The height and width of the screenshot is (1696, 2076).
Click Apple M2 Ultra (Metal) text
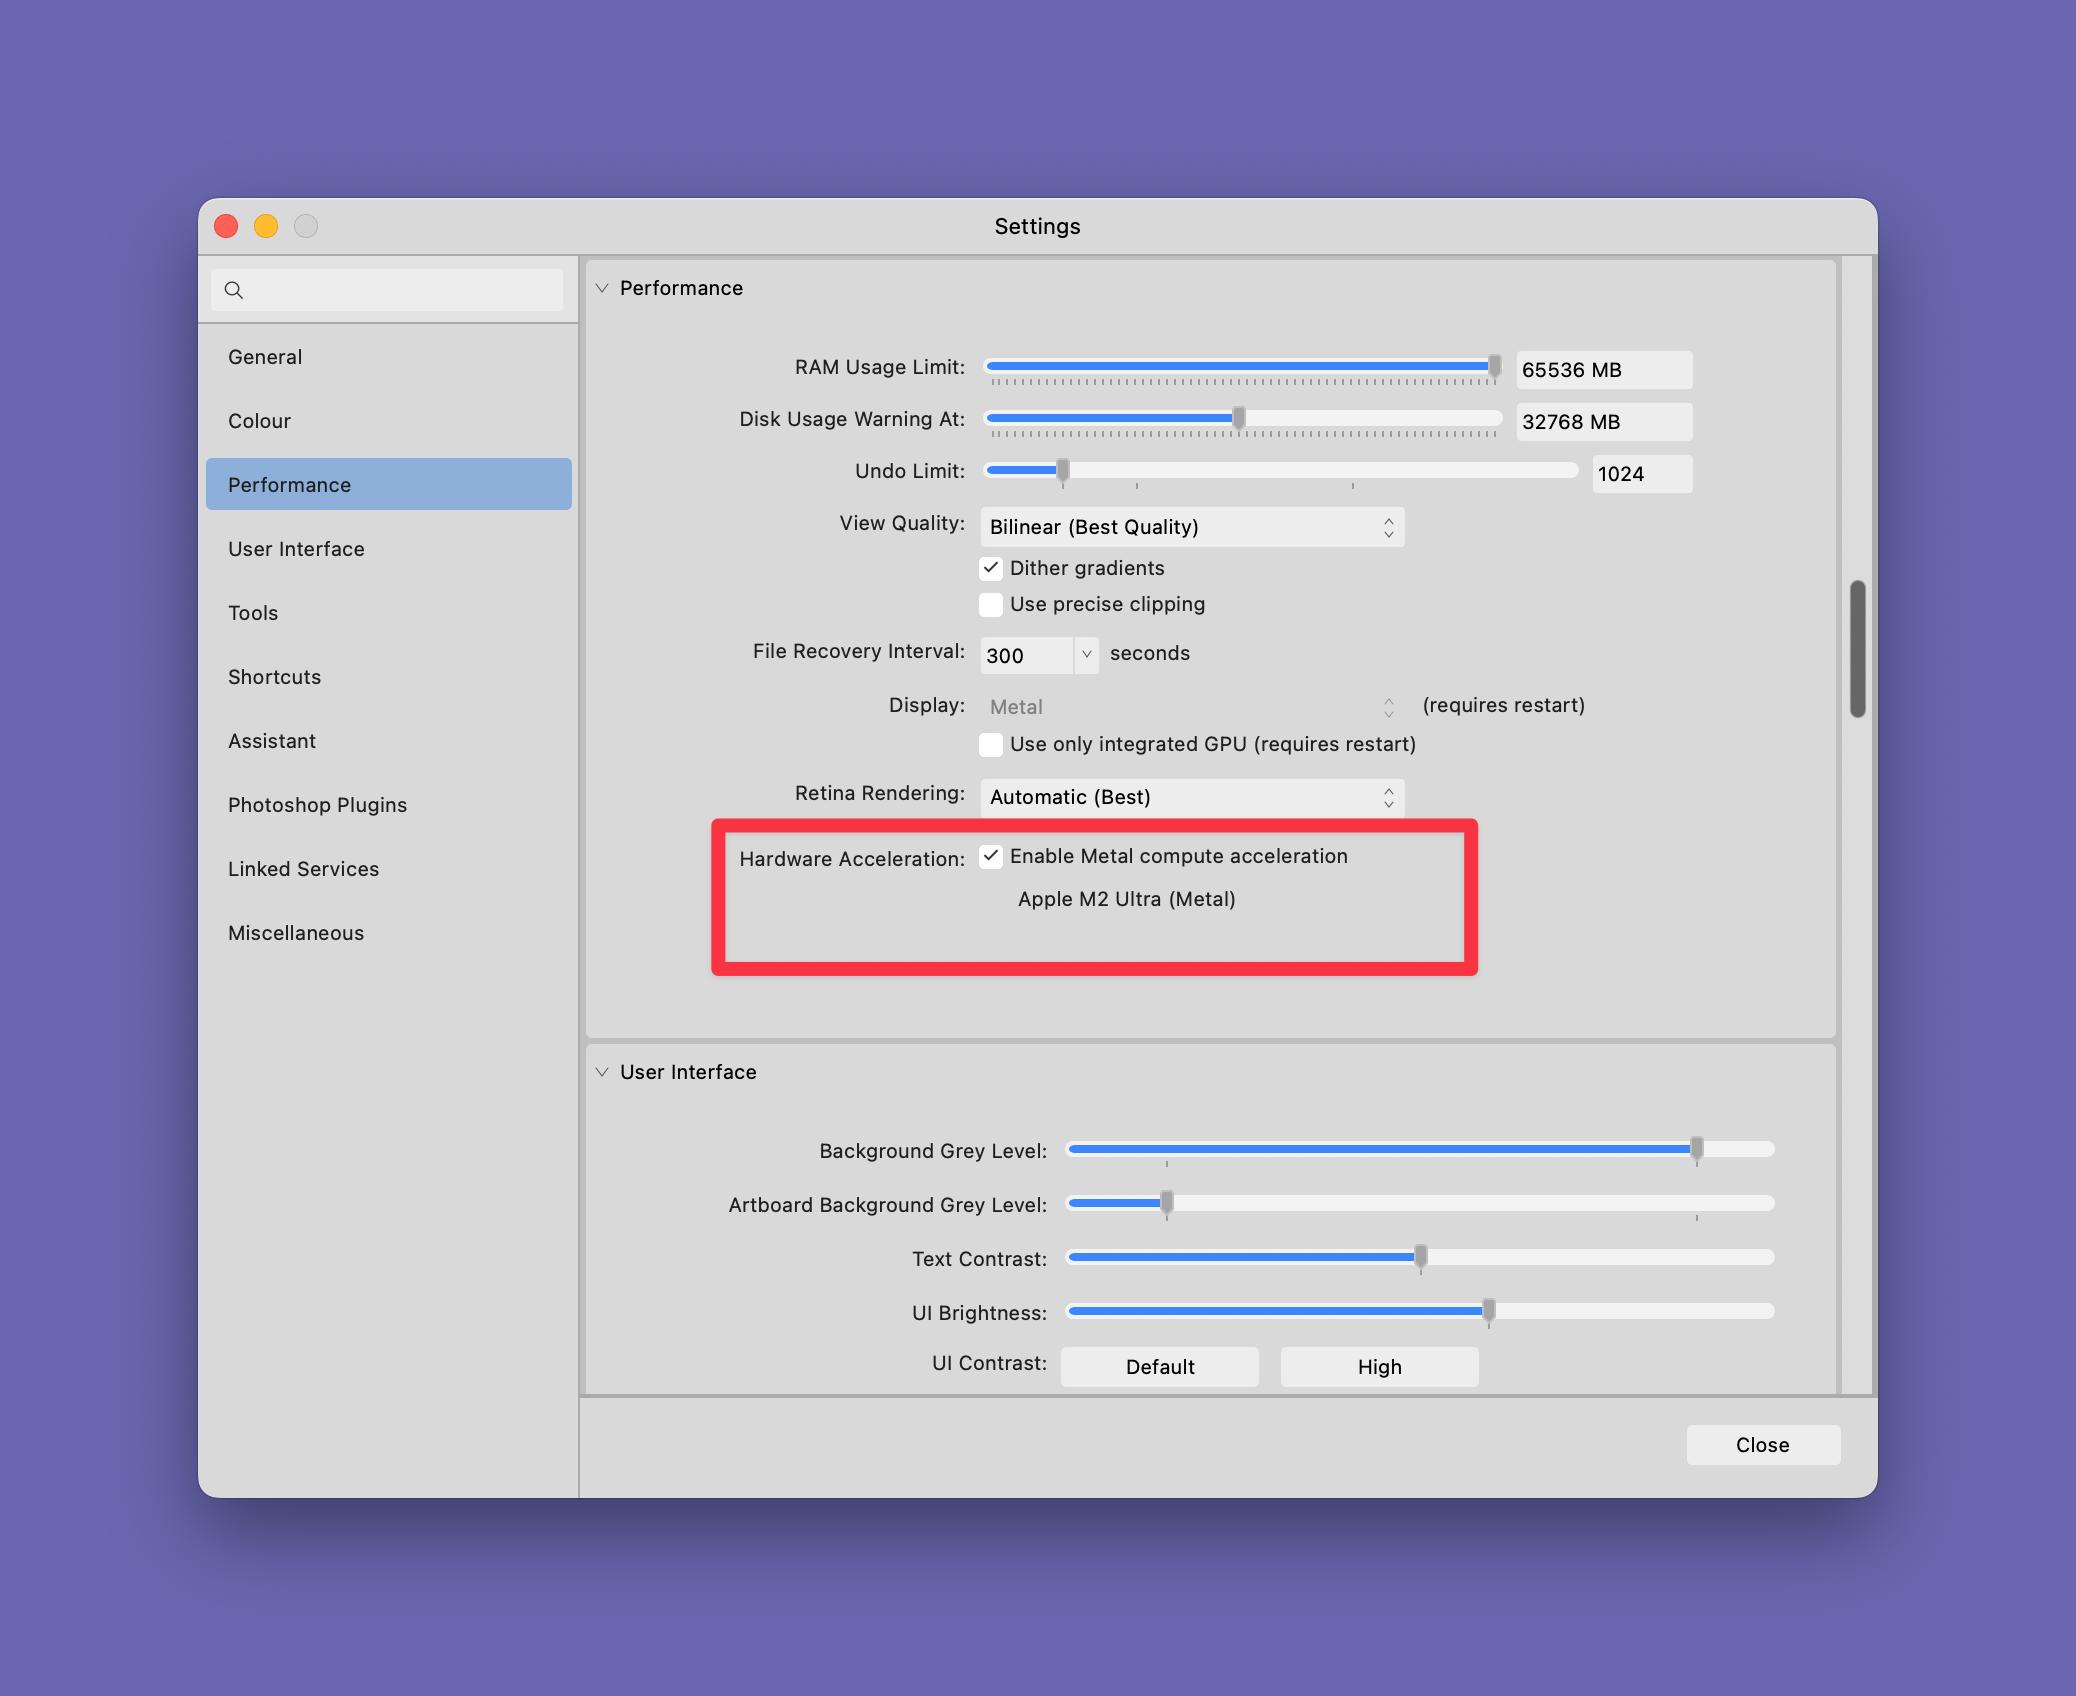(1127, 899)
